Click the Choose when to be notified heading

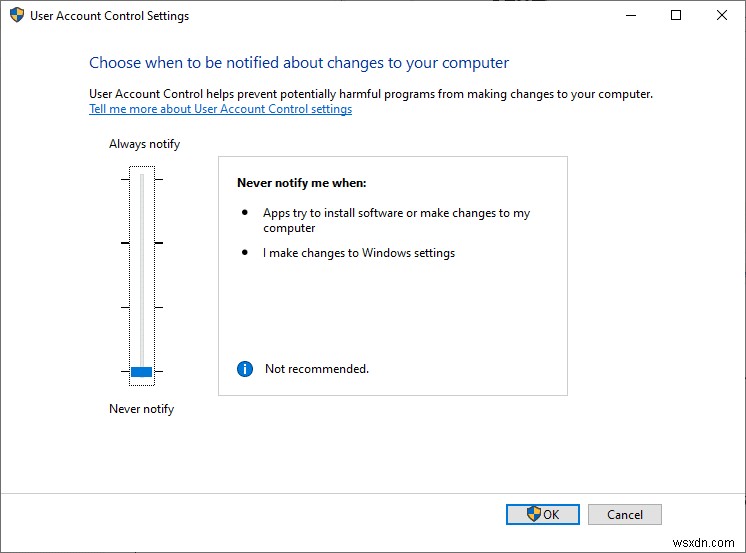click(x=299, y=63)
